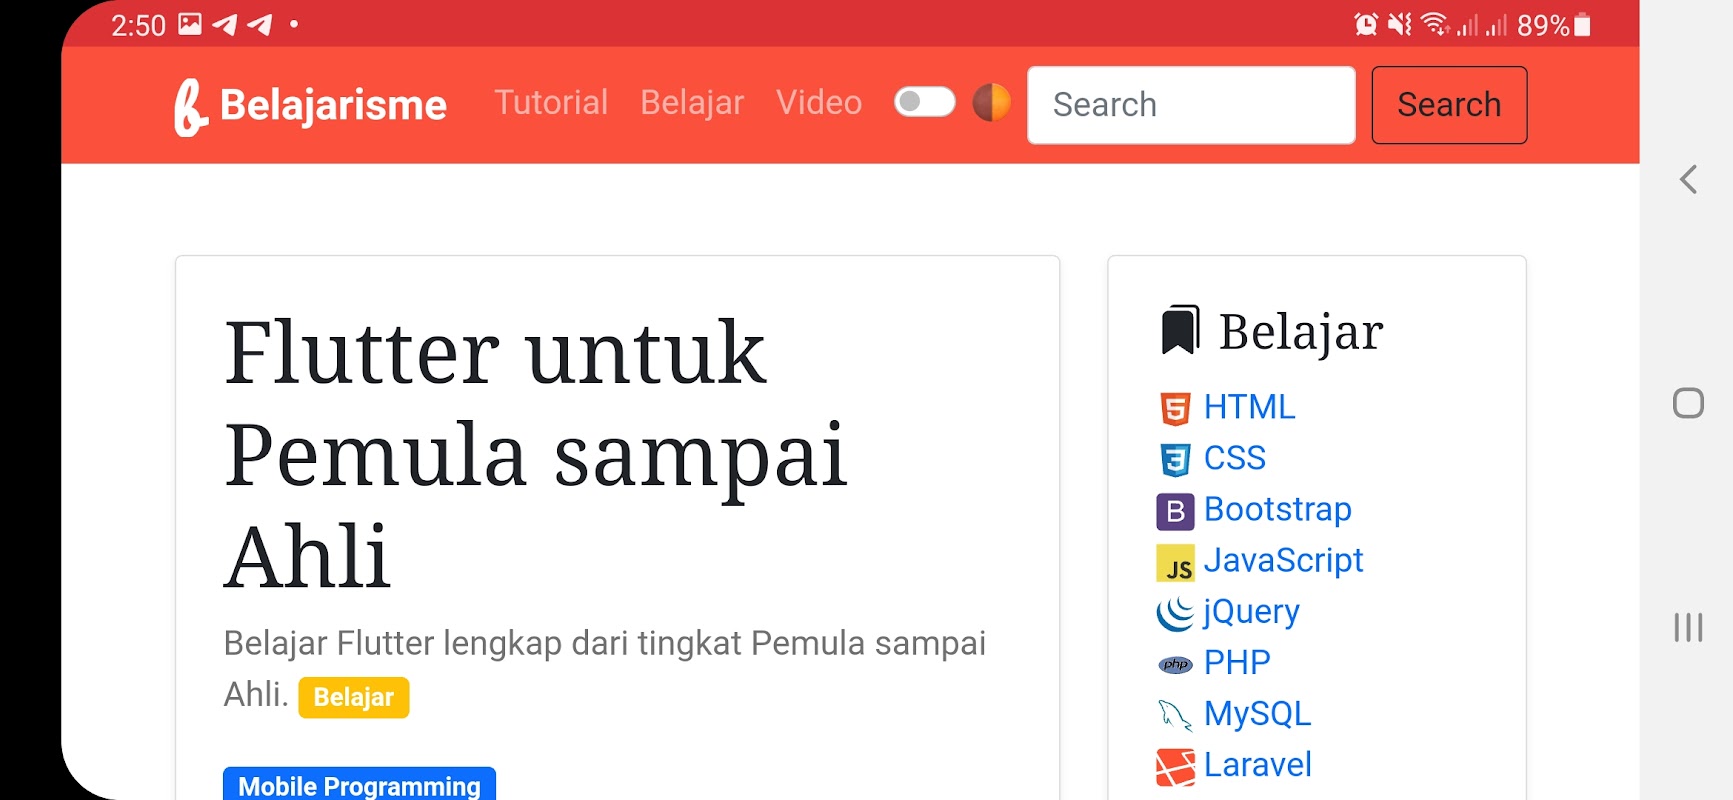Image resolution: width=1733 pixels, height=800 pixels.
Task: Open the Belajar navigation menu item
Action: pos(692,102)
